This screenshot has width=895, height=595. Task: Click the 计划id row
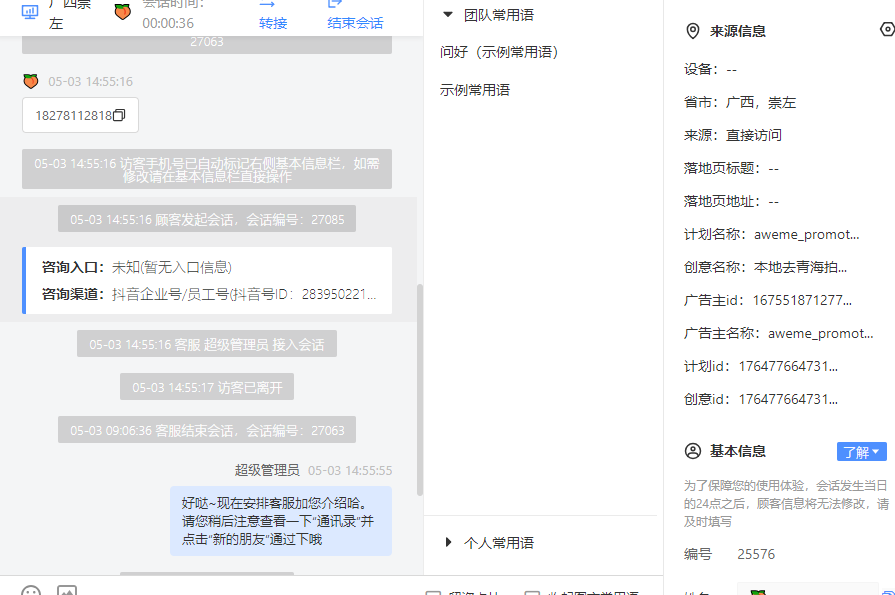(x=761, y=366)
